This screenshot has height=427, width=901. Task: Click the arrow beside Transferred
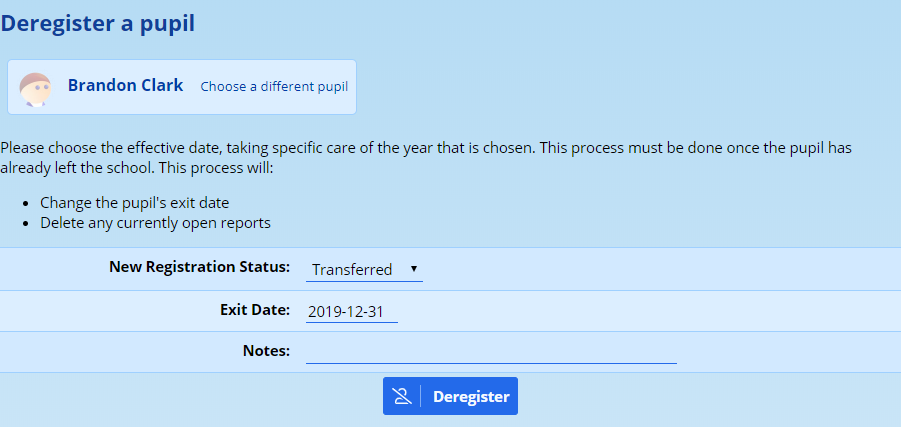point(414,269)
